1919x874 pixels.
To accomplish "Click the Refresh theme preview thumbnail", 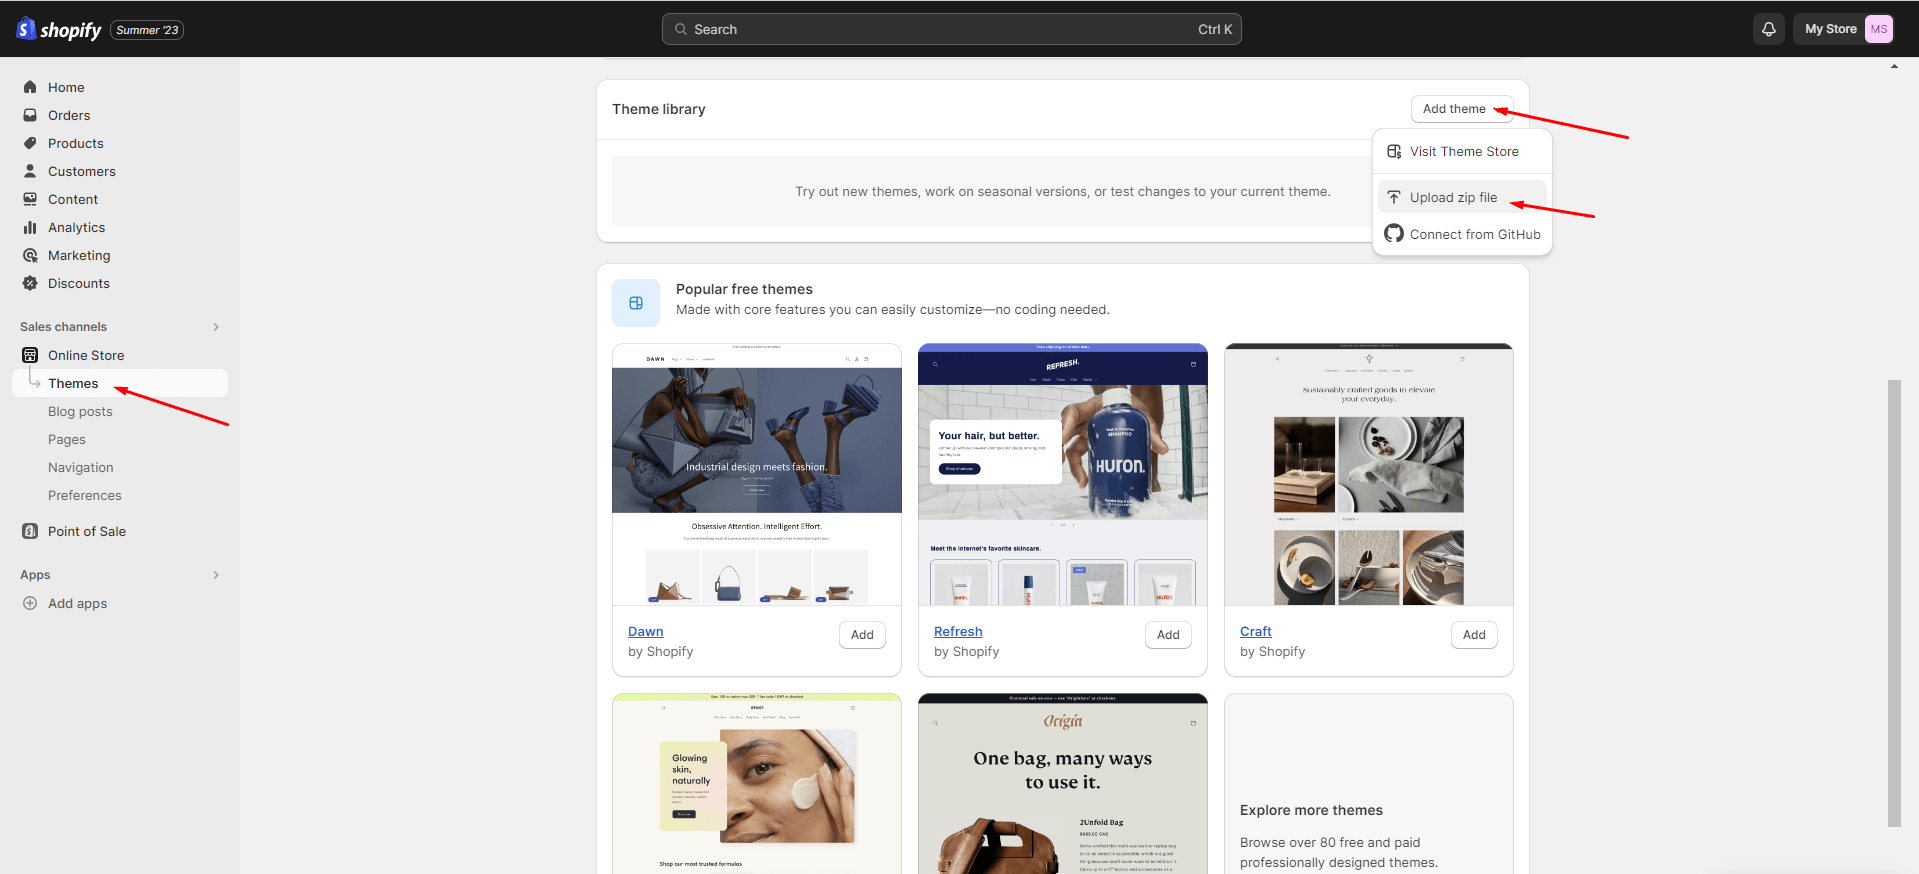I will pos(1063,474).
